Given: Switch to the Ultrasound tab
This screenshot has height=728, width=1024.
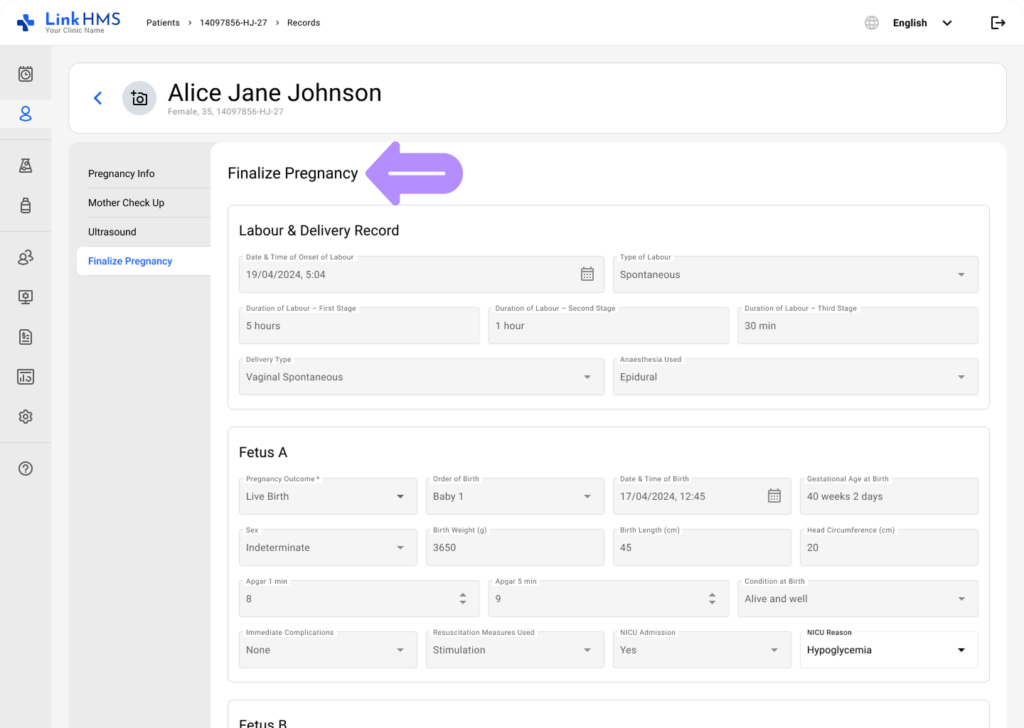Looking at the screenshot, I should point(112,232).
